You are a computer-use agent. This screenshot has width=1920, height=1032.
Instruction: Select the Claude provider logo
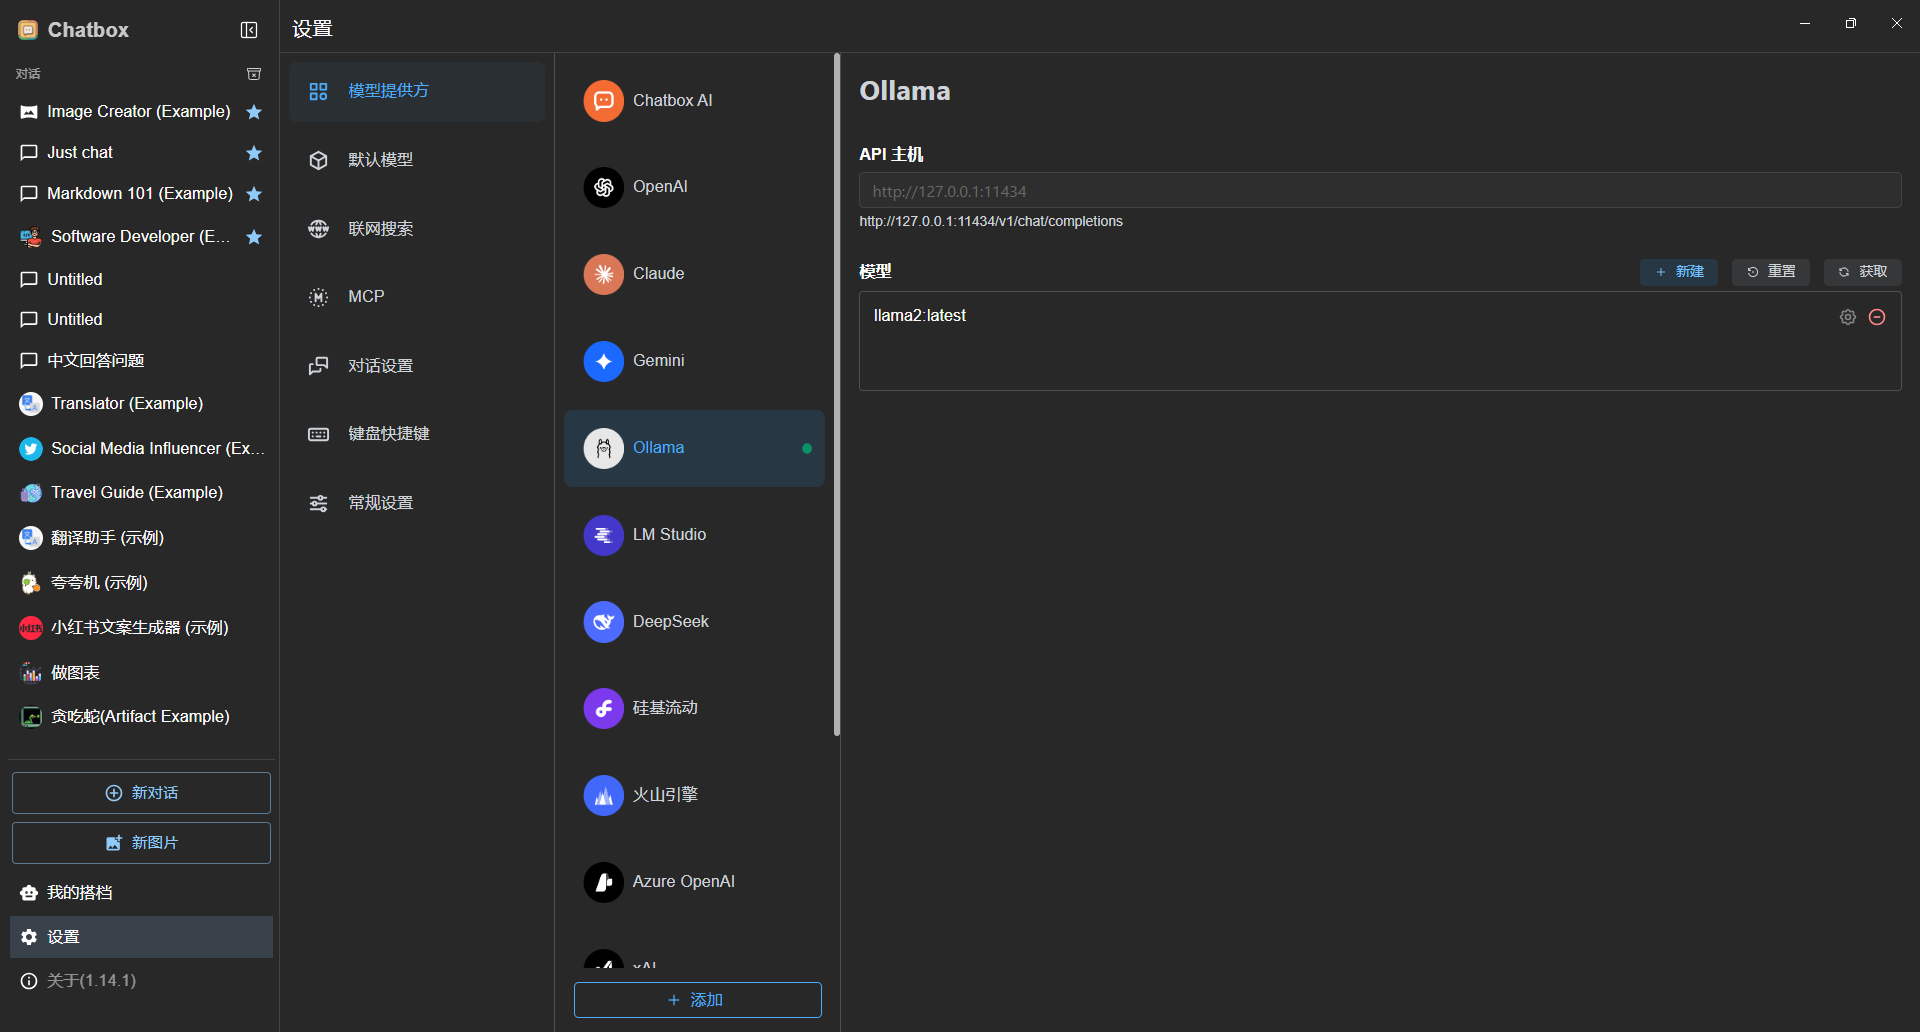(x=604, y=274)
